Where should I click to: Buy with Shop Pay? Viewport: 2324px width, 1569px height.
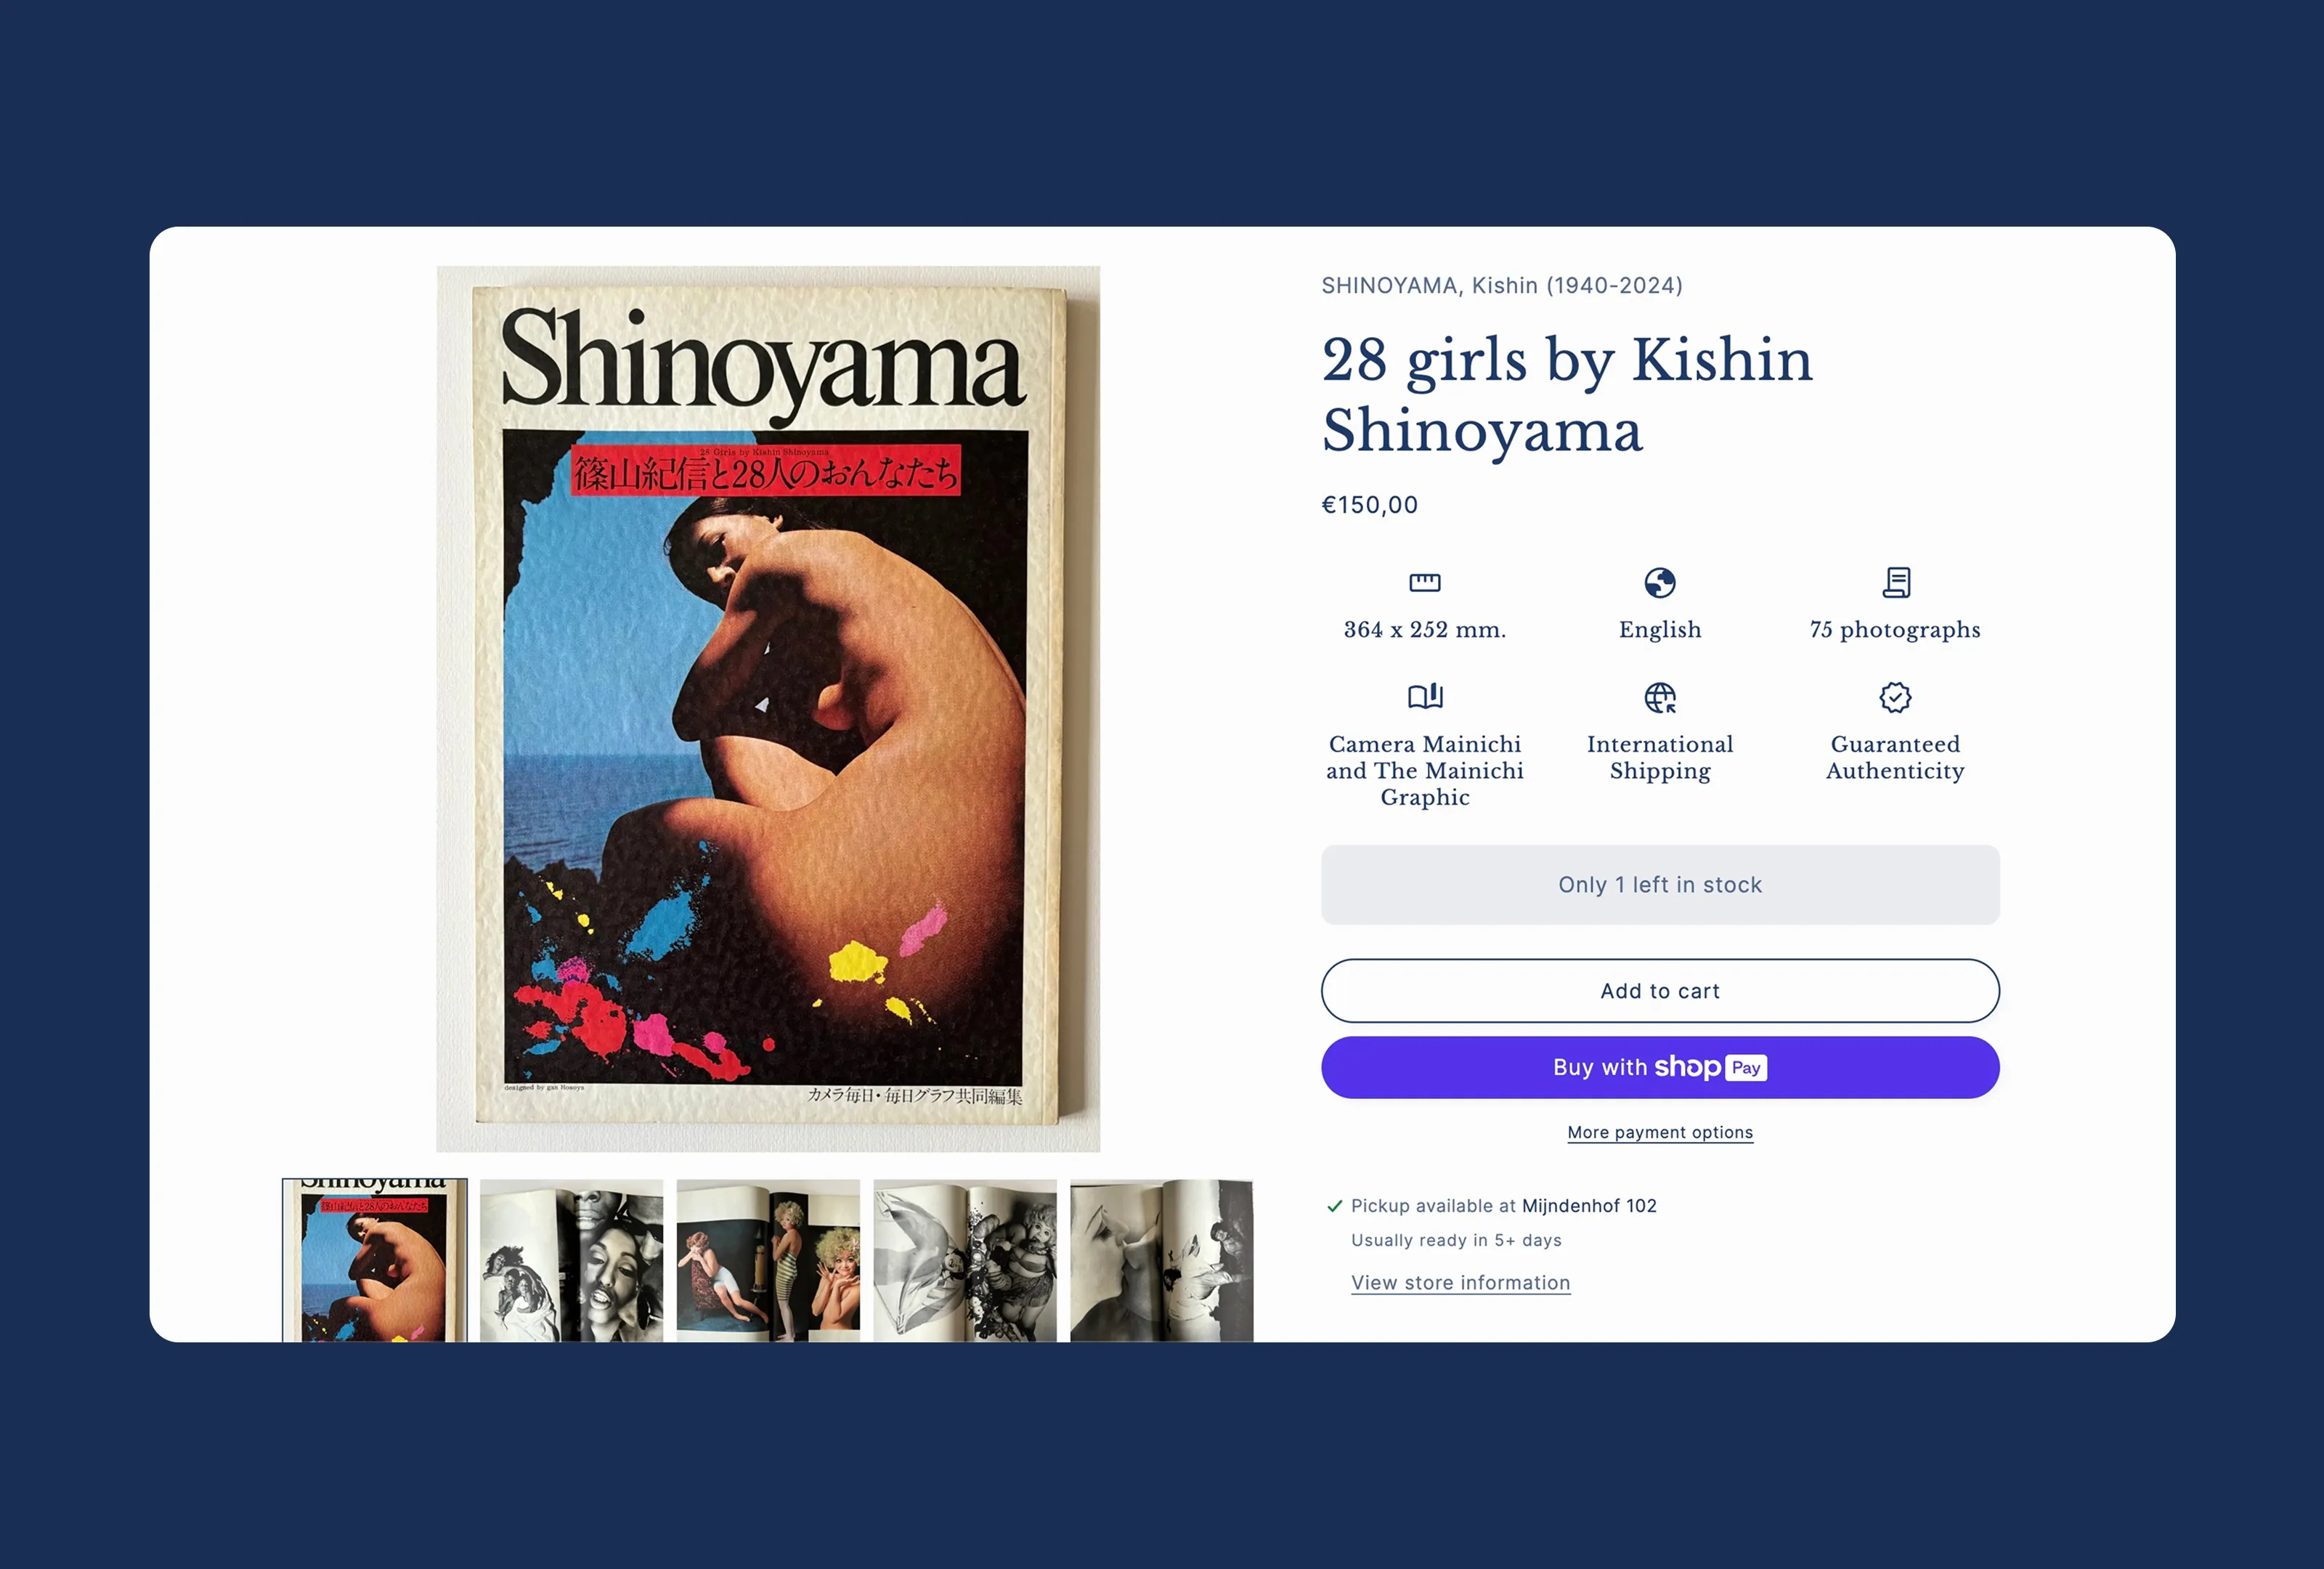coord(1660,1067)
